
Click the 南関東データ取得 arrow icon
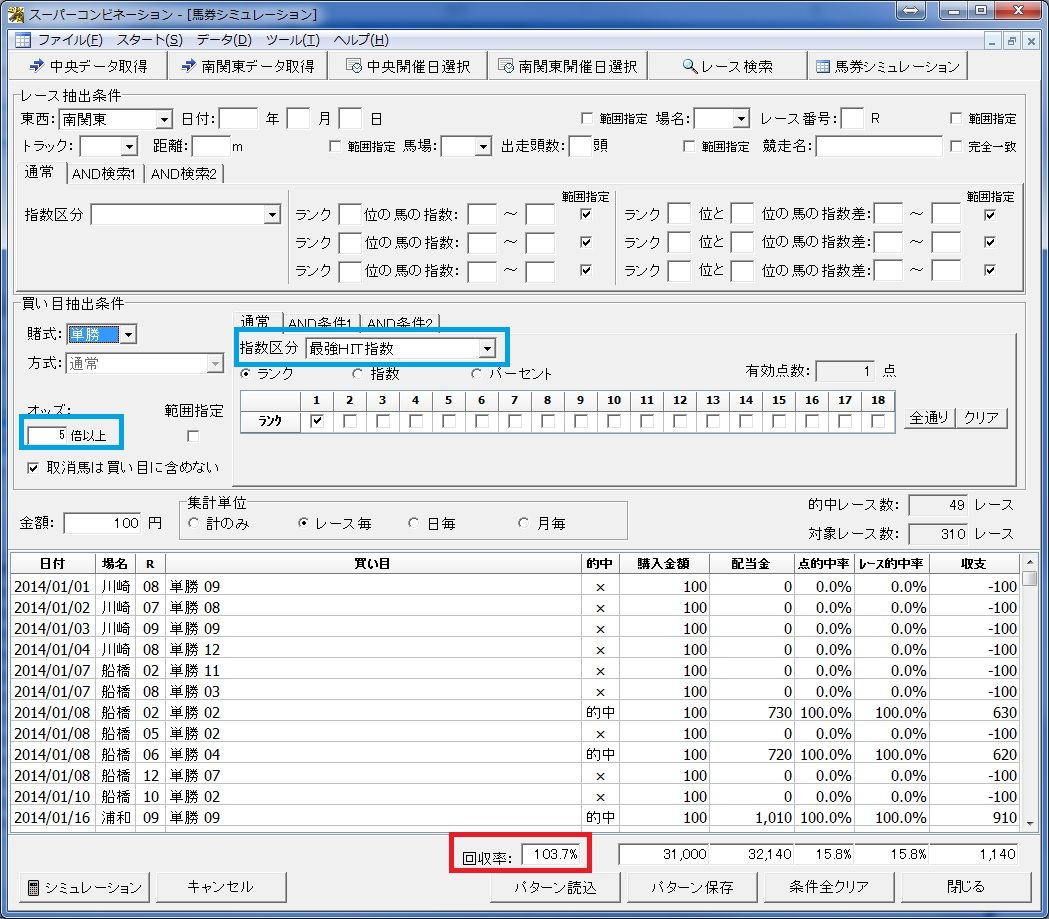189,66
